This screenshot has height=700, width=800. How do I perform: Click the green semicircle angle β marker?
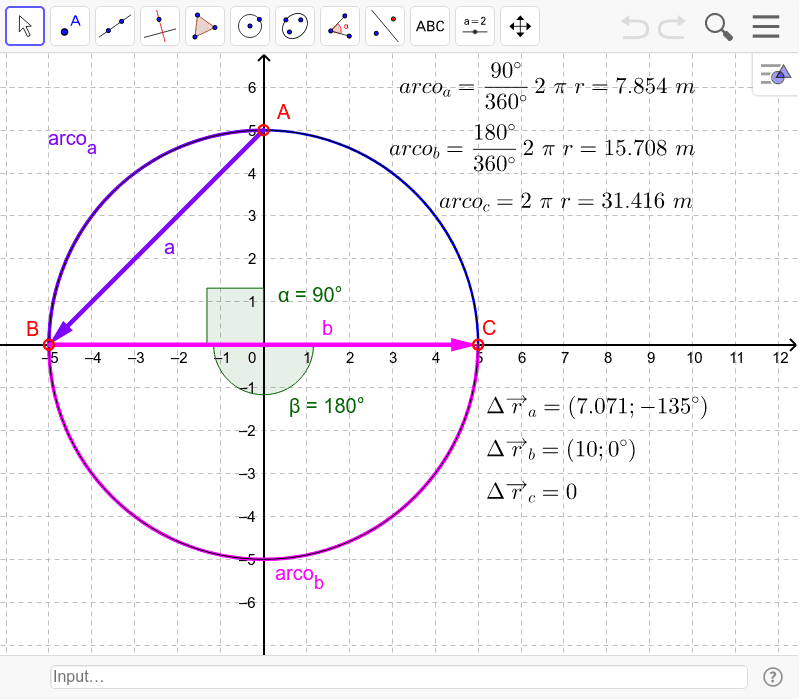(x=264, y=369)
